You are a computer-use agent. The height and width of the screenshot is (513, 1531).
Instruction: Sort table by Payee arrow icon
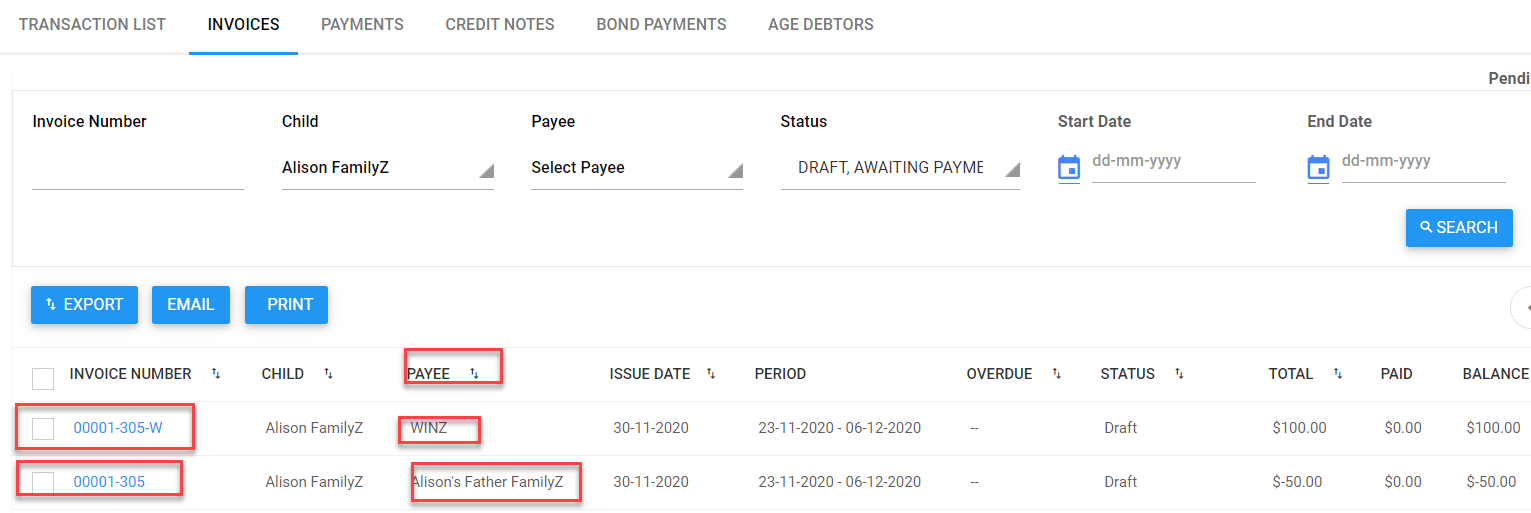474,374
